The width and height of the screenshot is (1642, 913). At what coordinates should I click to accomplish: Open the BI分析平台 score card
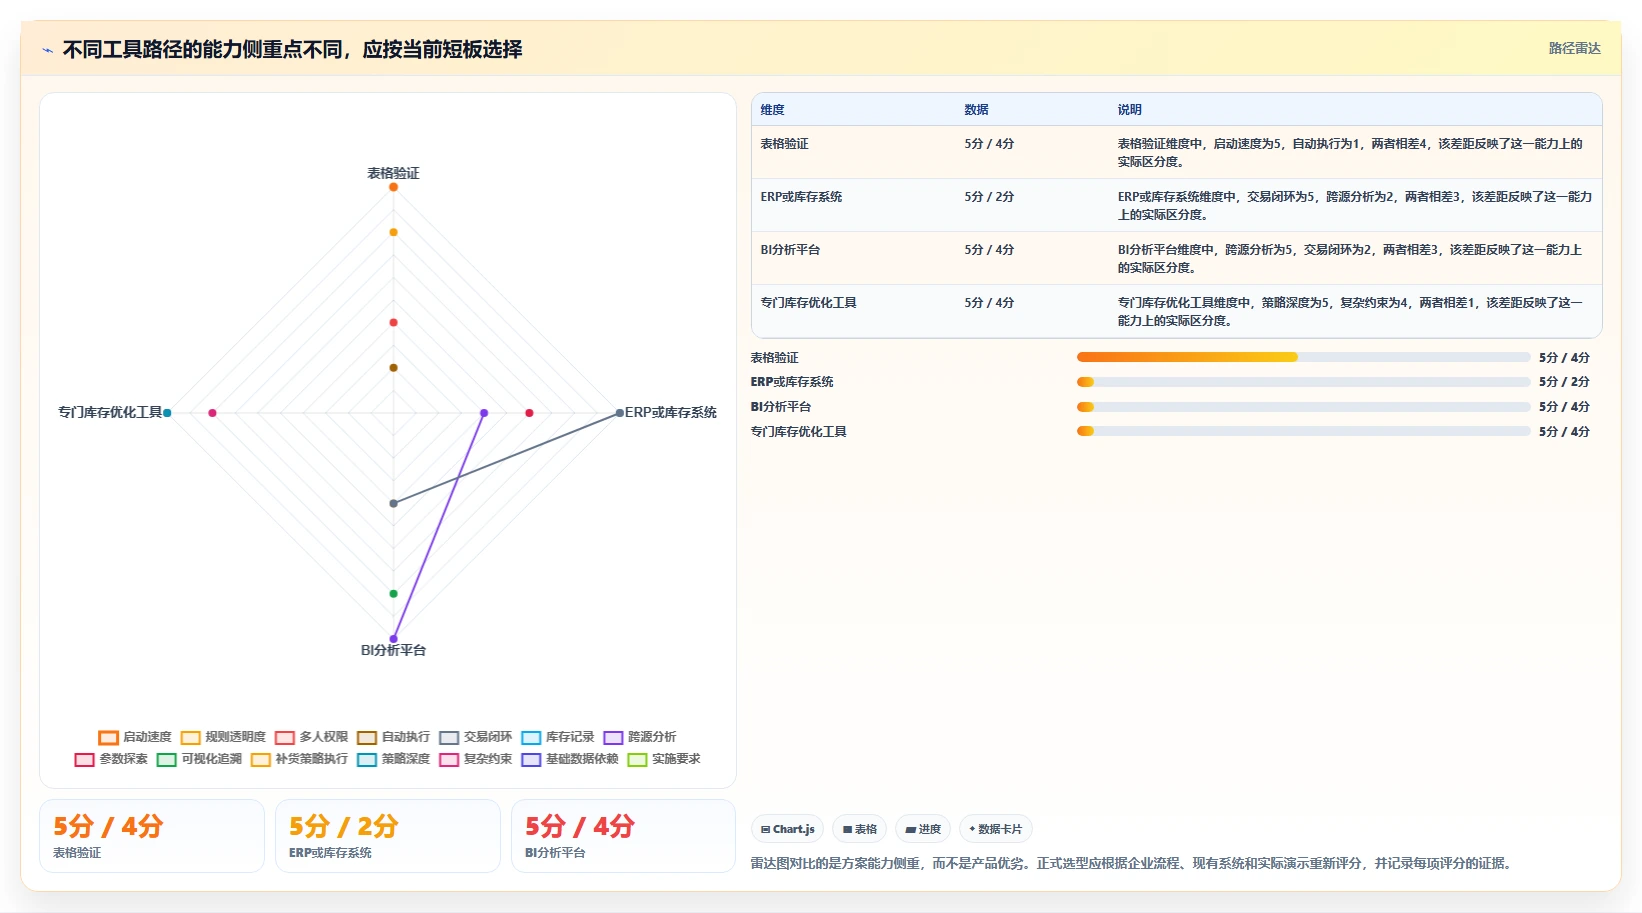[x=623, y=836]
